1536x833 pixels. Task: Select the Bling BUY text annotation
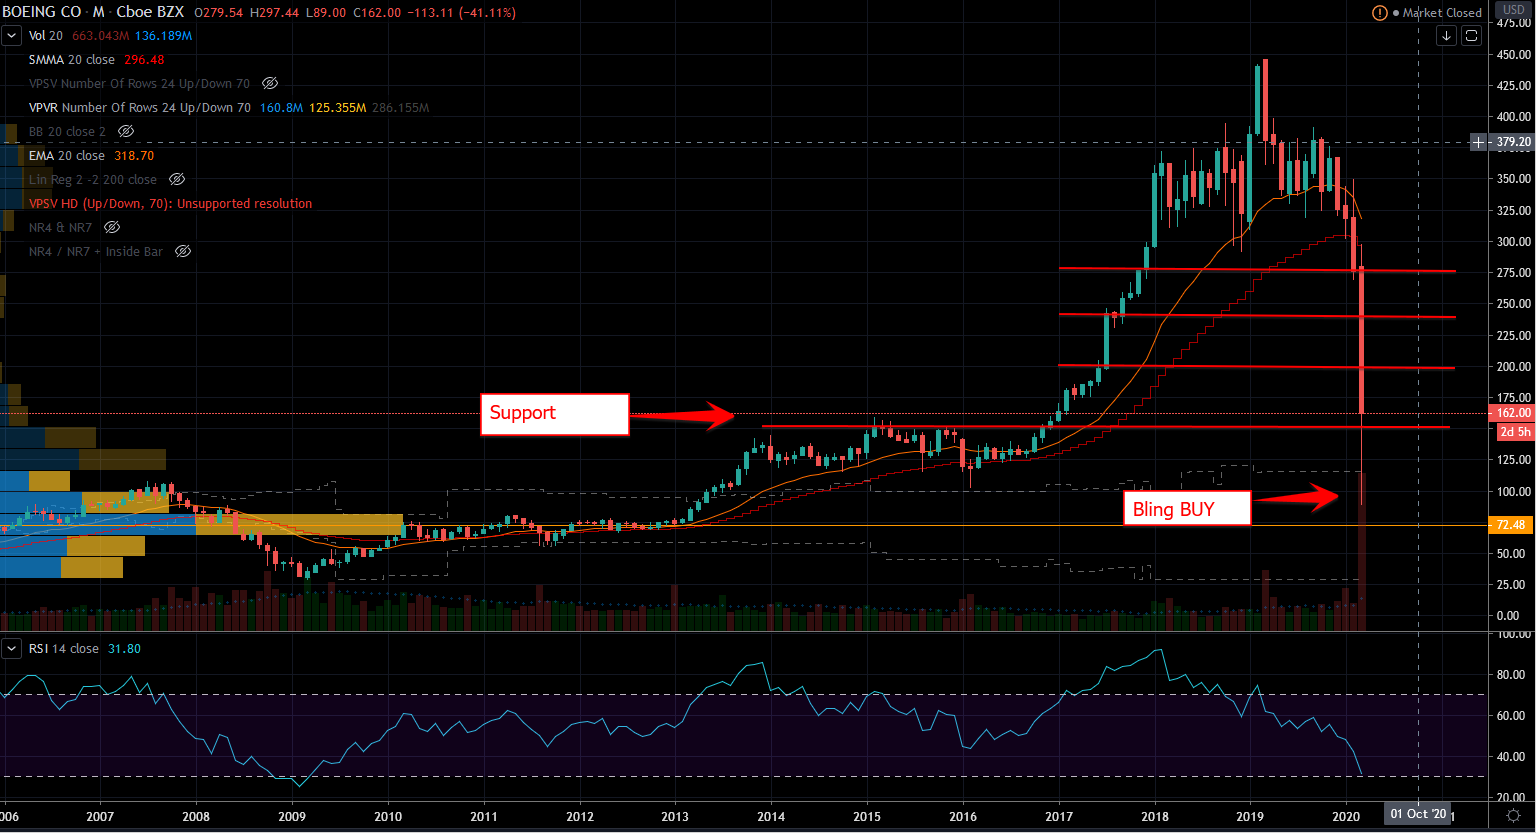(1188, 509)
